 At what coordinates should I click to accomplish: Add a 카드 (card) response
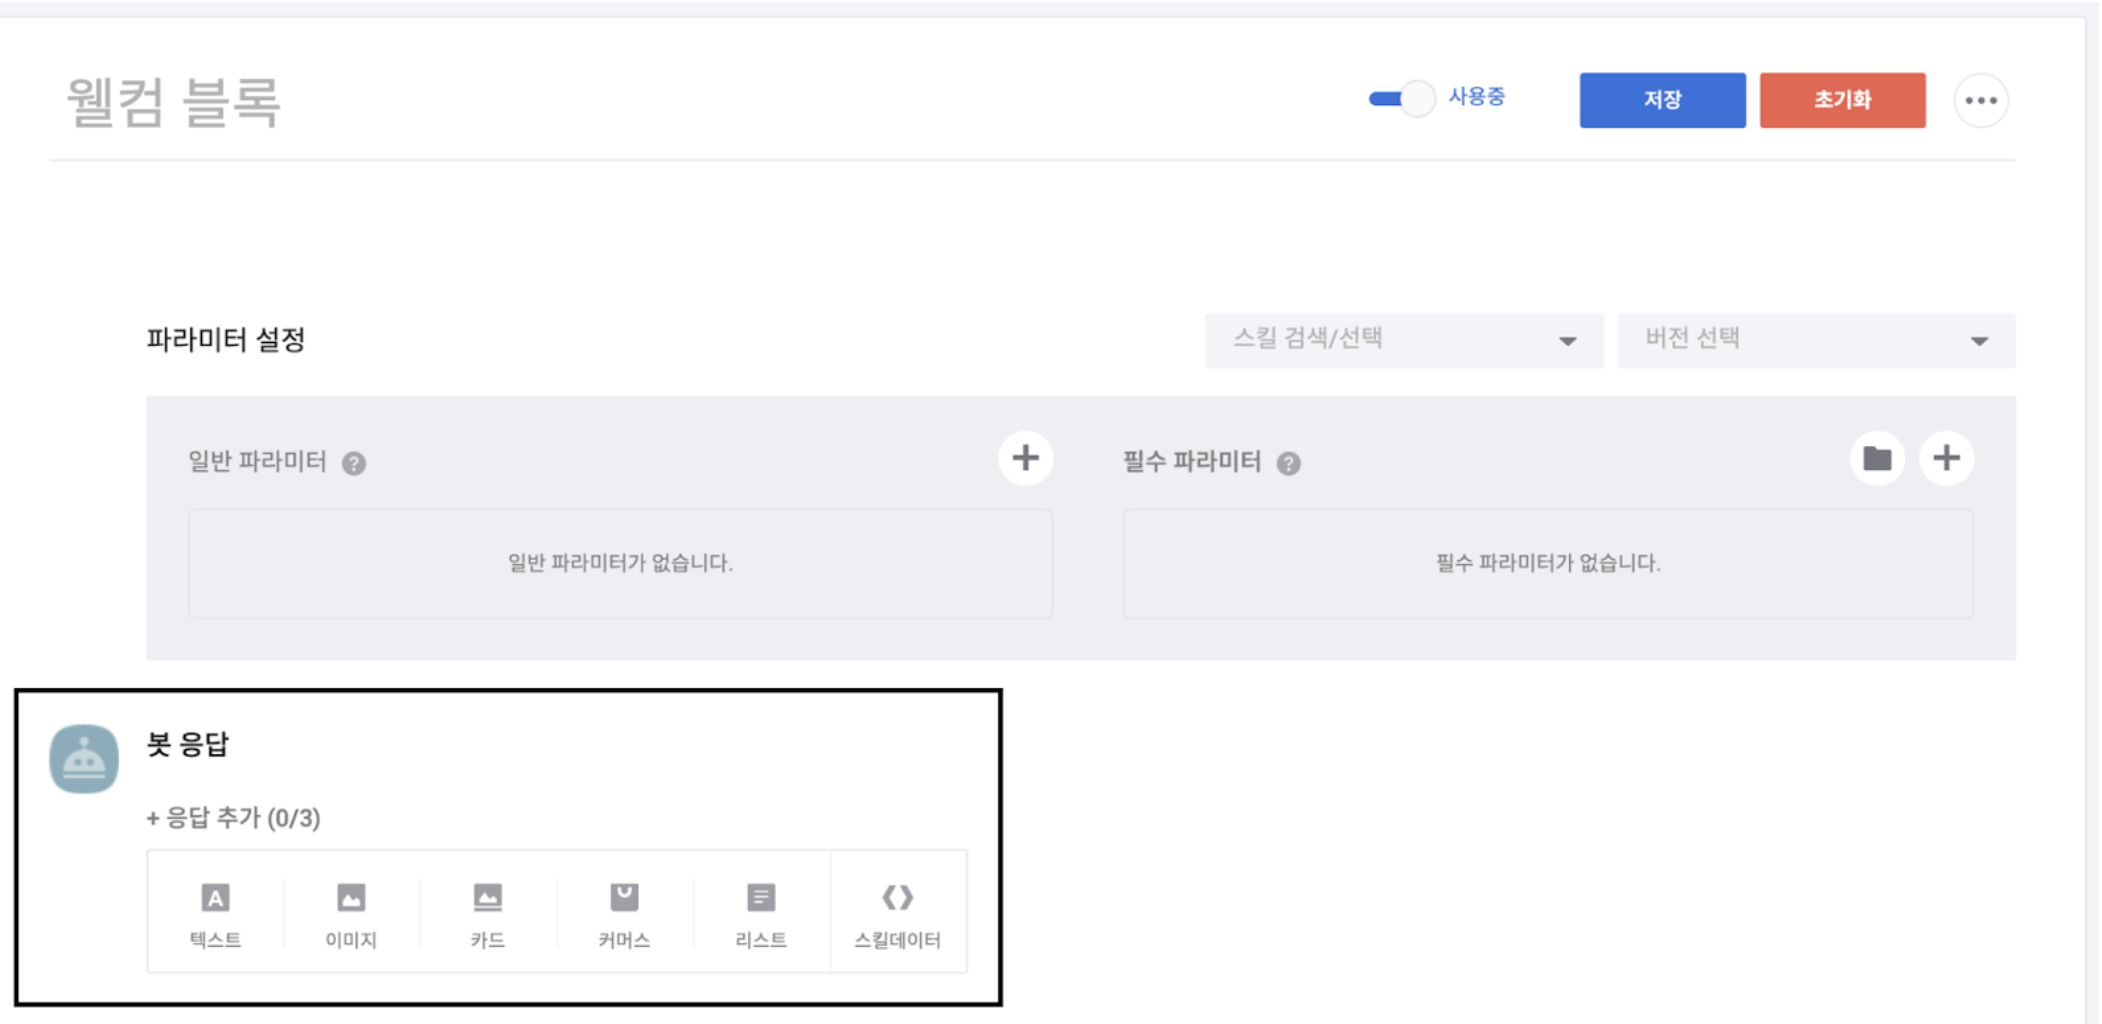click(488, 912)
